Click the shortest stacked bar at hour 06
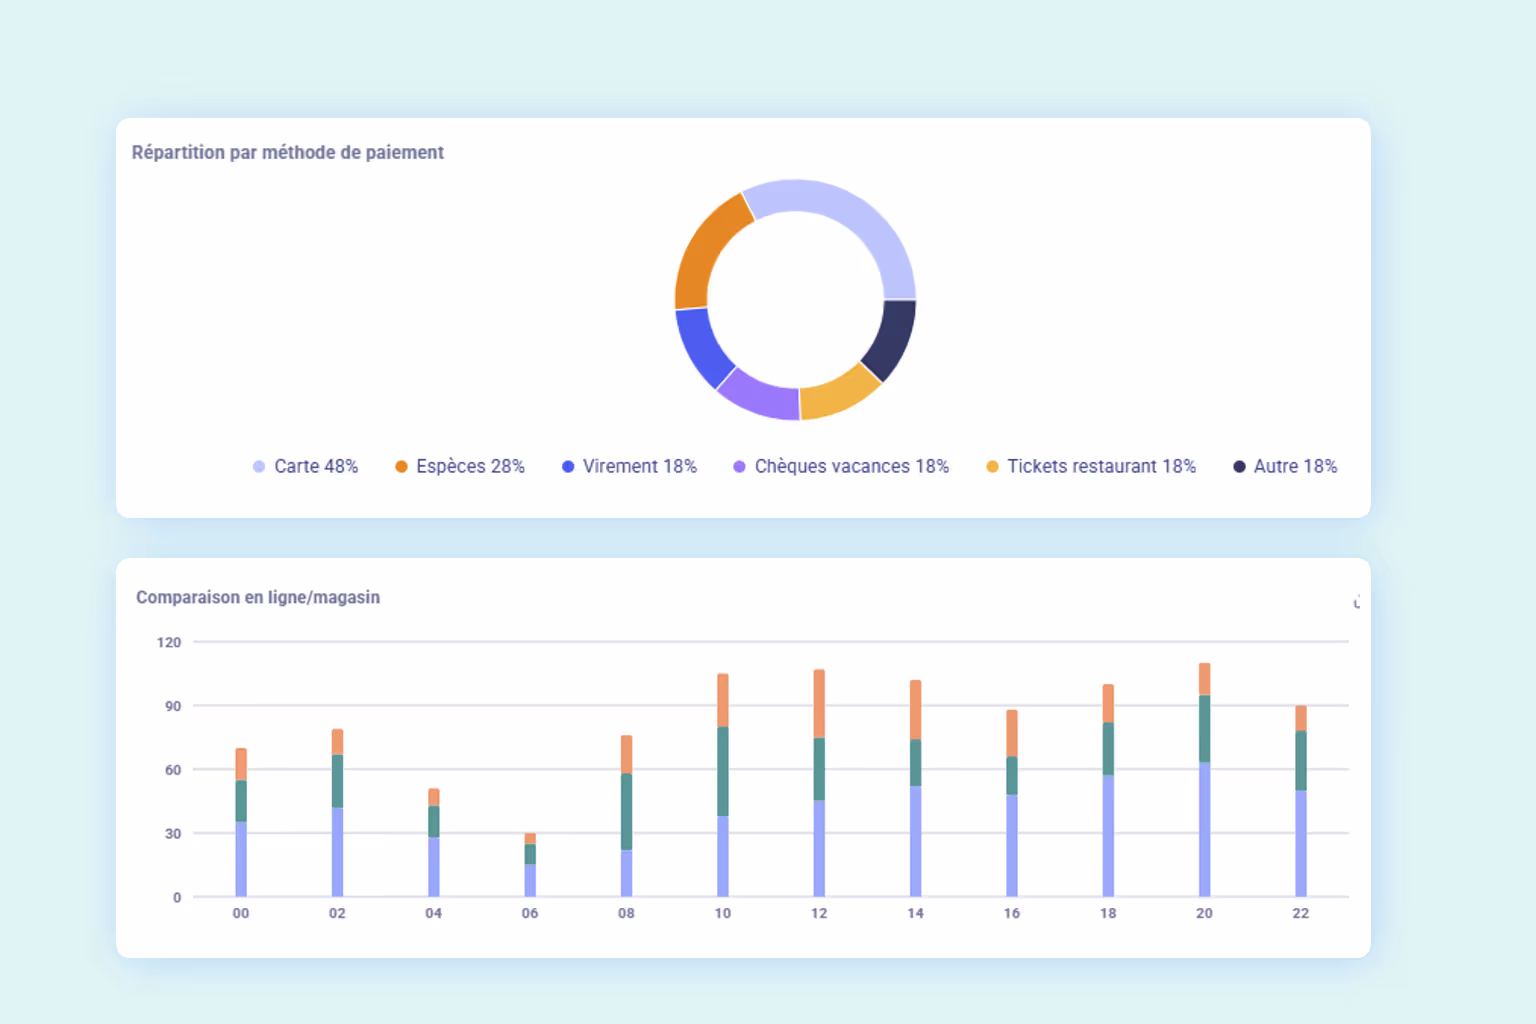 [x=530, y=865]
